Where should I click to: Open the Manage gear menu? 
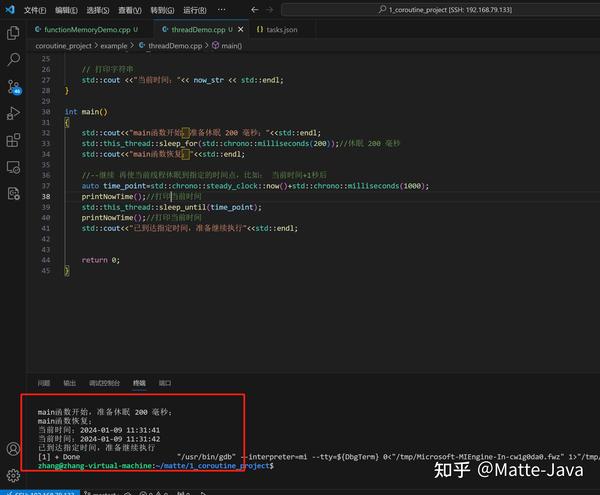[13, 475]
